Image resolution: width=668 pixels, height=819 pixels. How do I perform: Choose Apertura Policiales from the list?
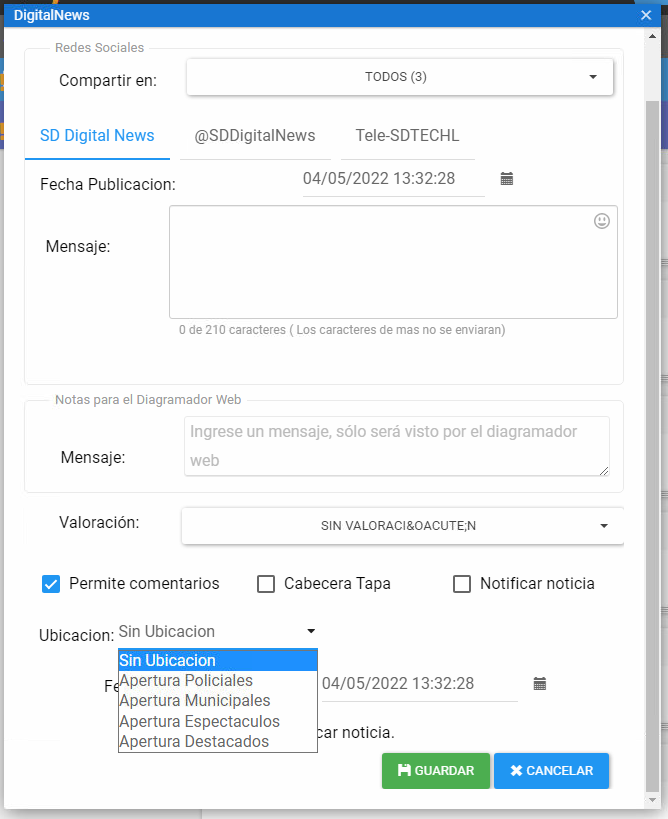[186, 681]
